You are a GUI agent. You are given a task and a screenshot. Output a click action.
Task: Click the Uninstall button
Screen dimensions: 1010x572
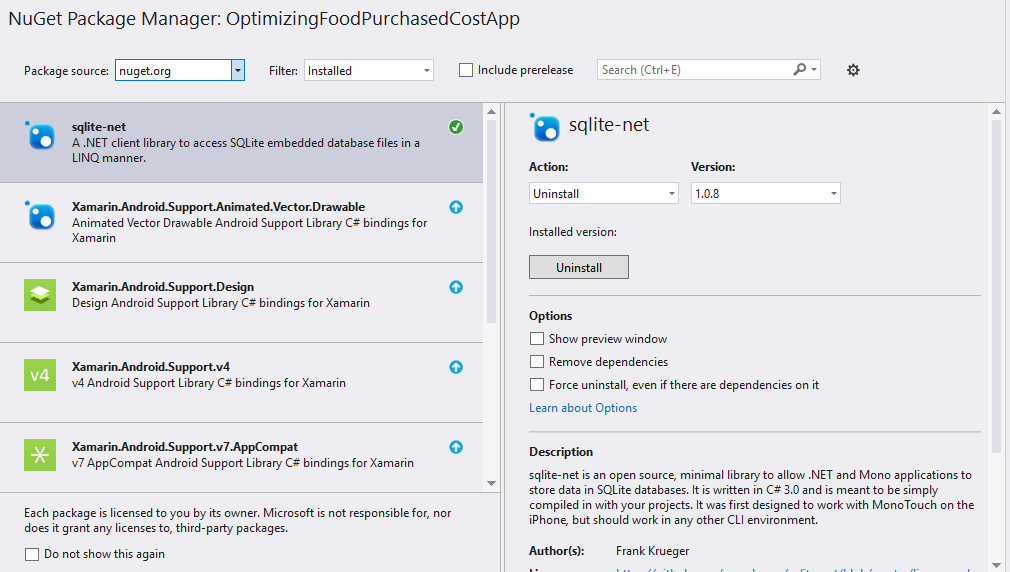[578, 267]
